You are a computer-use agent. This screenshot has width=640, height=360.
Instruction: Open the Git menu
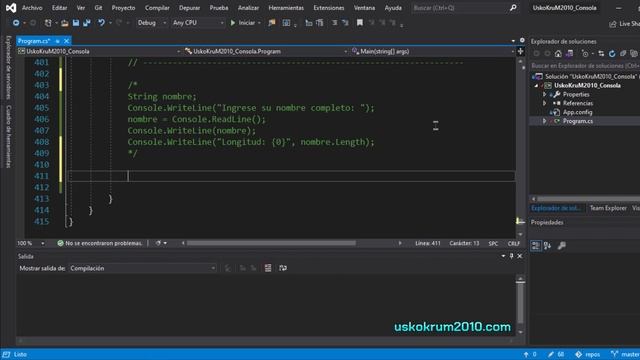tap(98, 8)
